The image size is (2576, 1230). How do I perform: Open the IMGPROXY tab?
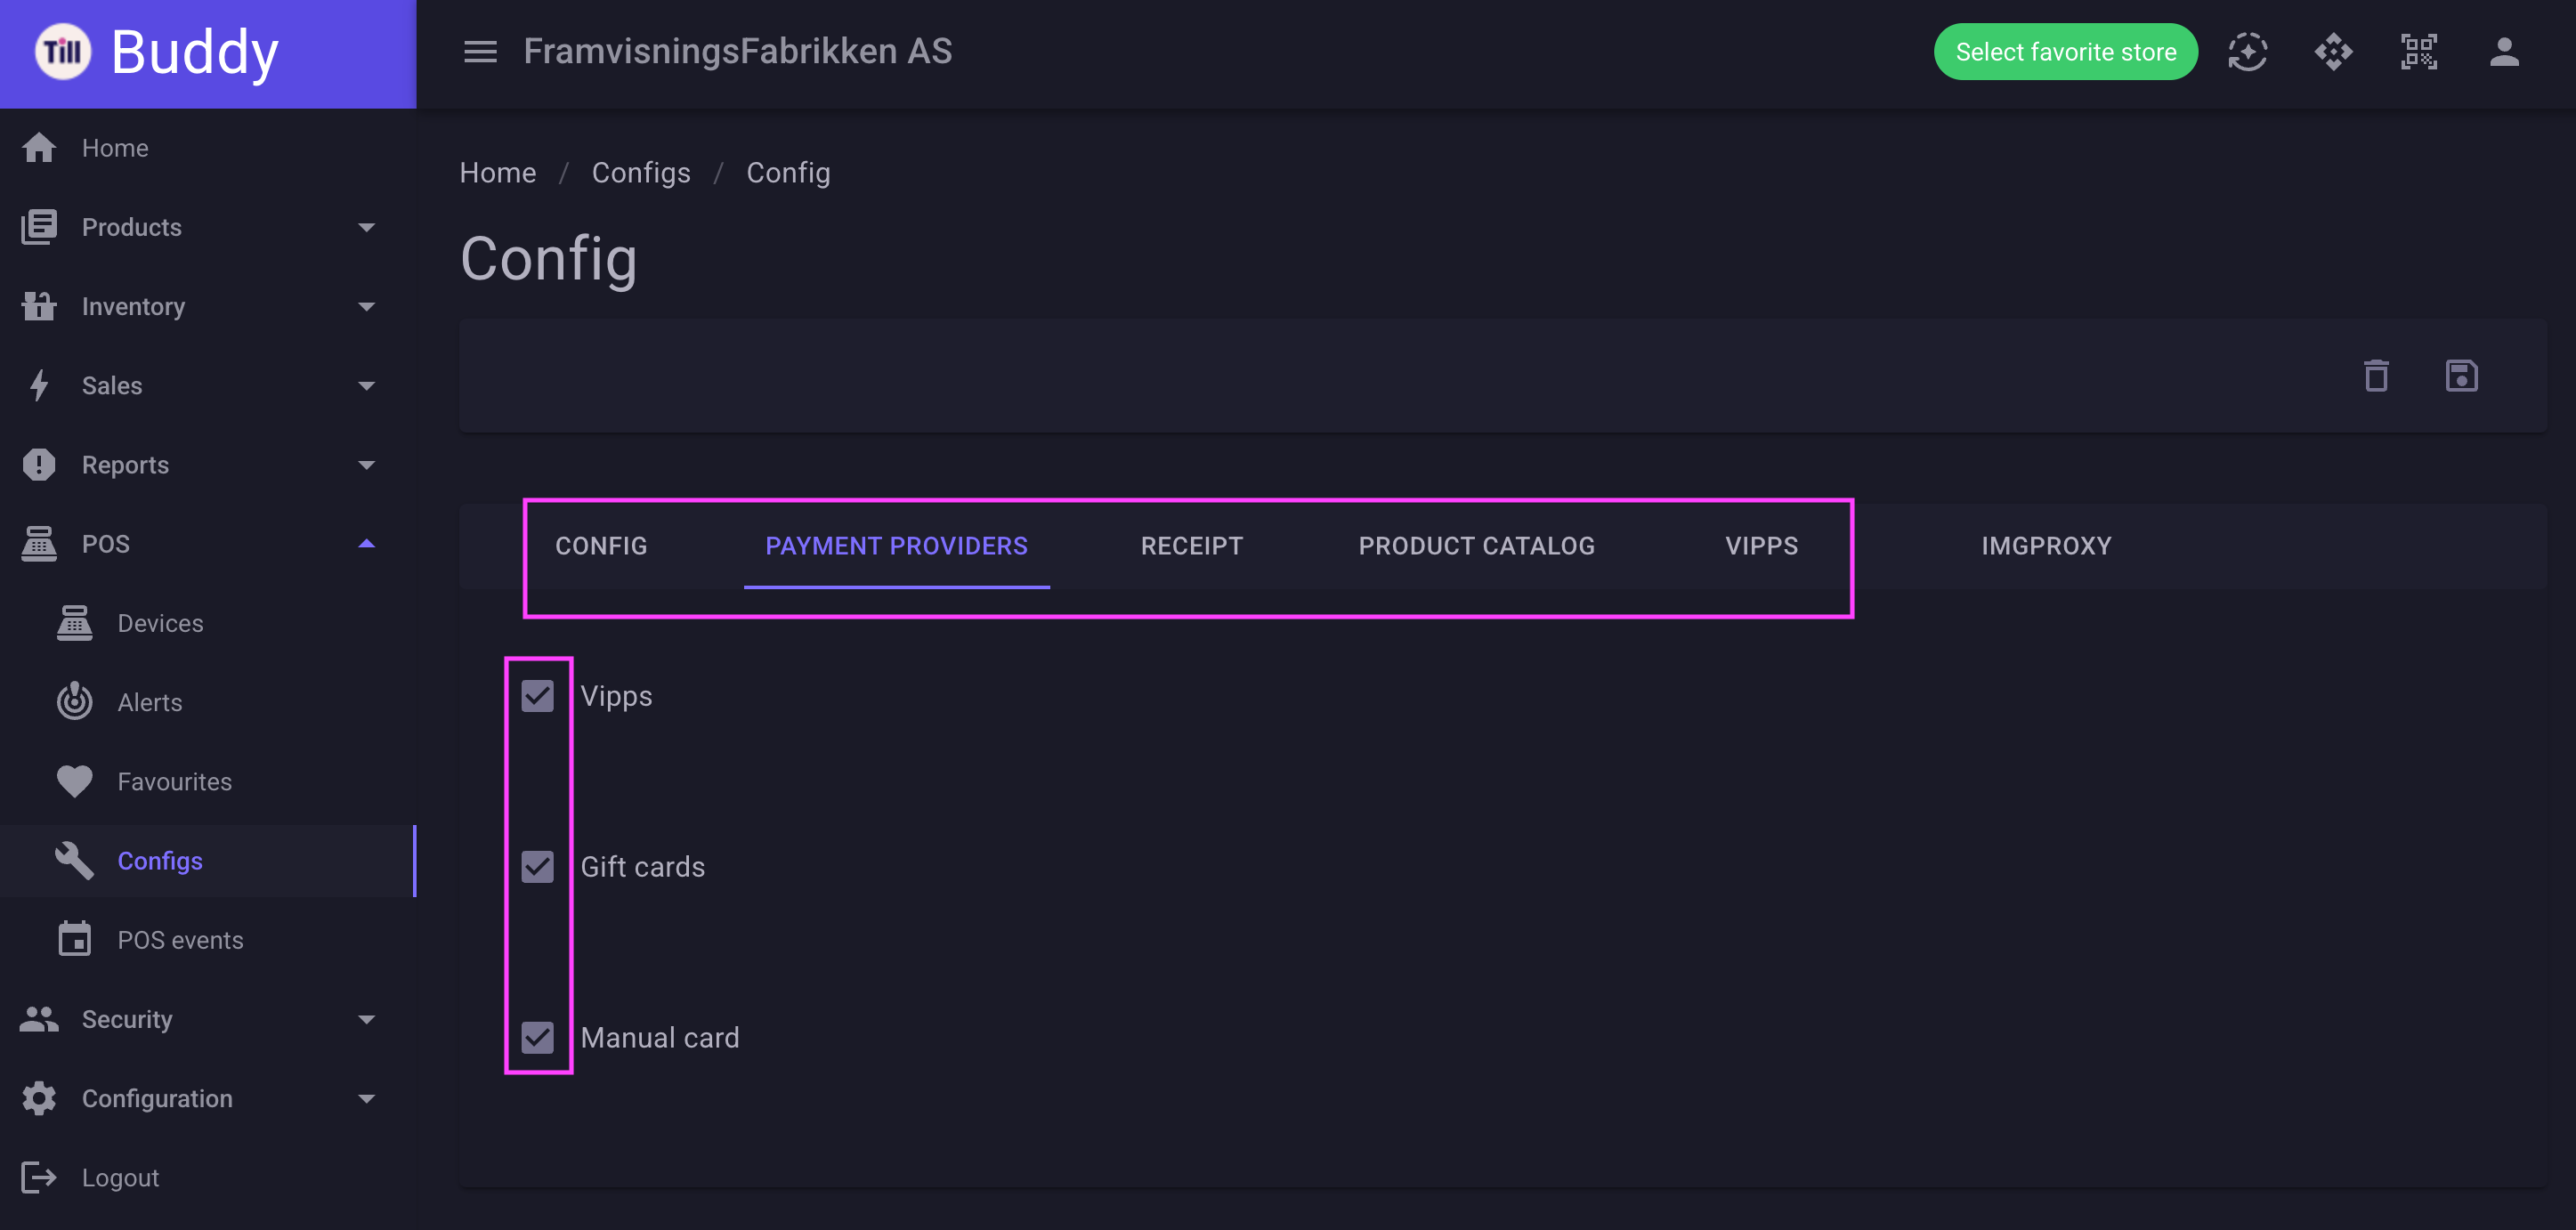click(2046, 546)
